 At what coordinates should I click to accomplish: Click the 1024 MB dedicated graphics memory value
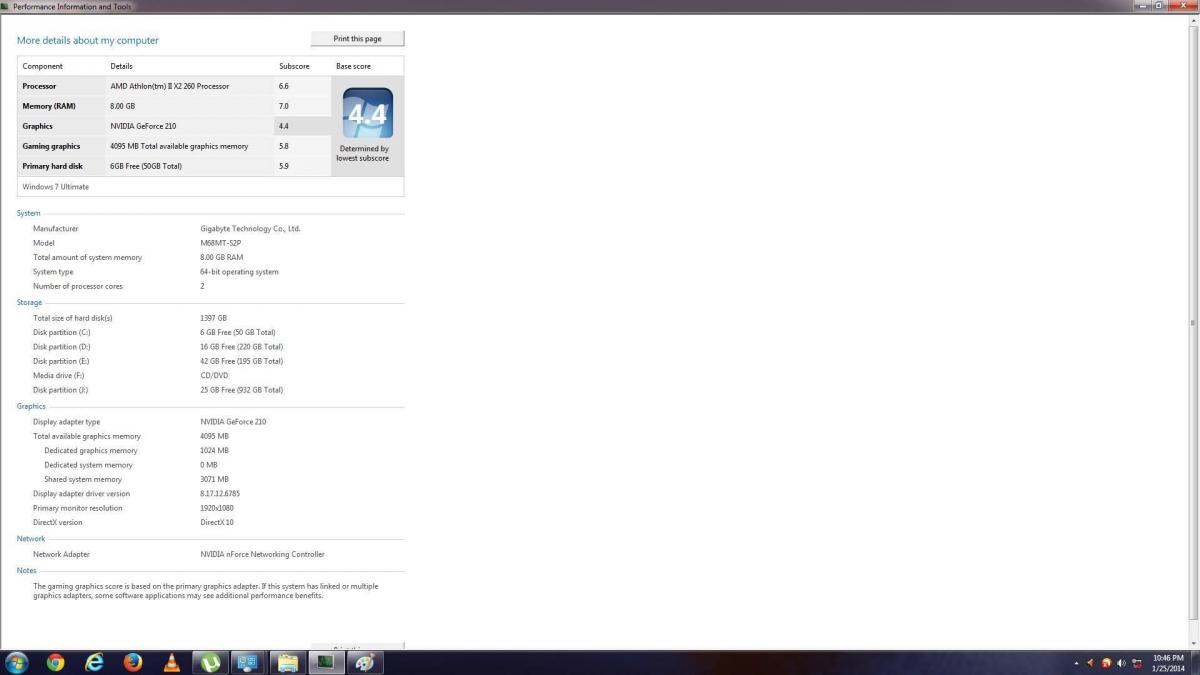pos(214,450)
